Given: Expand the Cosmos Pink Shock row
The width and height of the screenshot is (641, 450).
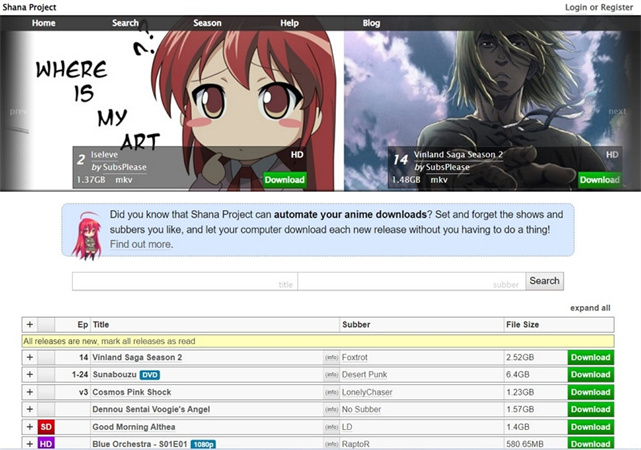Looking at the screenshot, I should pyautogui.click(x=29, y=392).
